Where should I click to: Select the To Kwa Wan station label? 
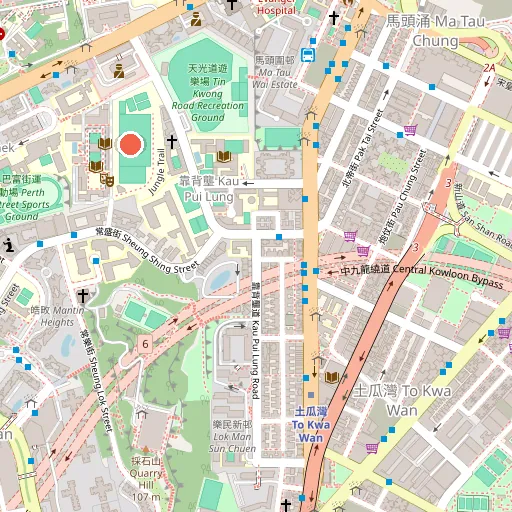(x=311, y=425)
